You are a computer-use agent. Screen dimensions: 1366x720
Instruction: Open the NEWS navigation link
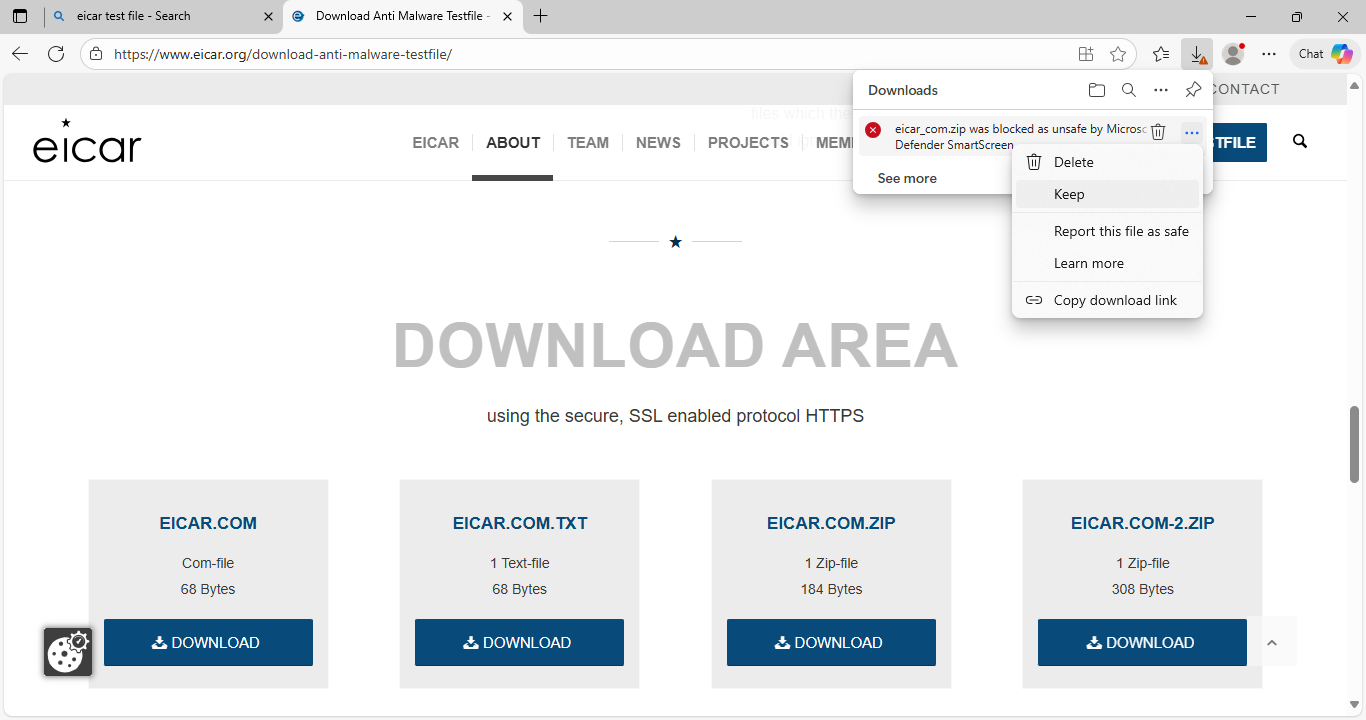pos(658,143)
